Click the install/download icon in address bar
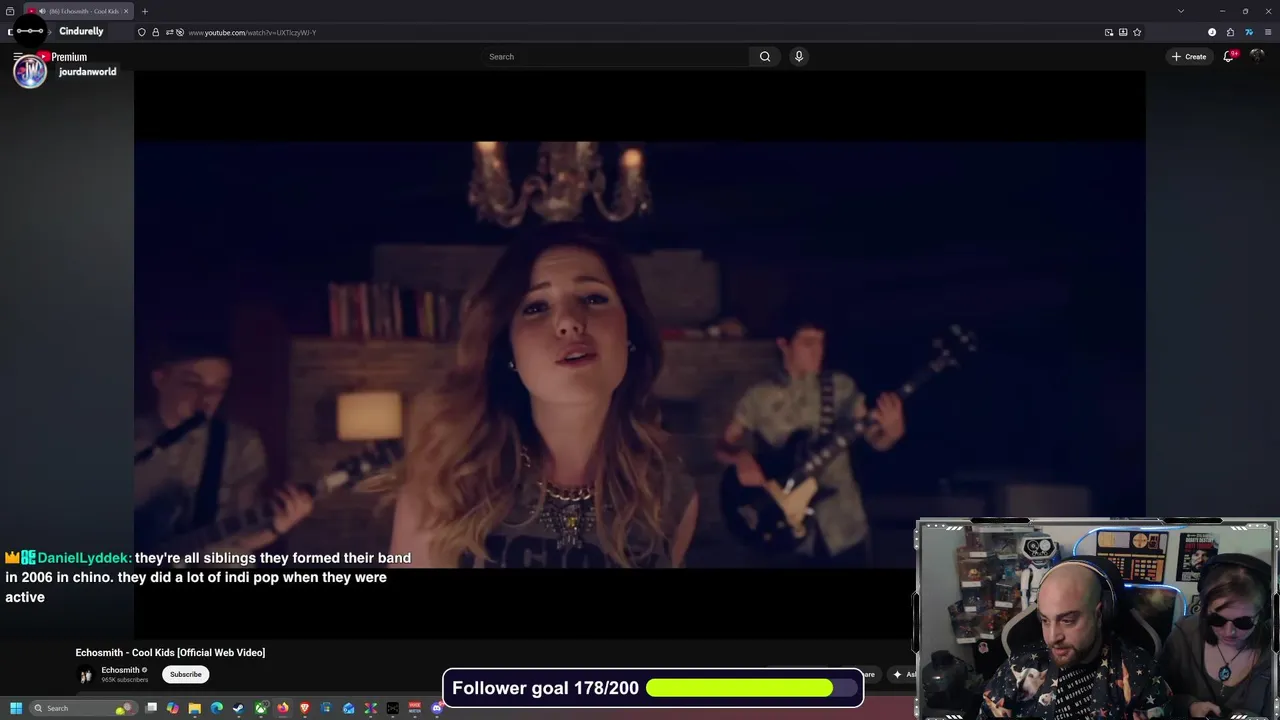The height and width of the screenshot is (720, 1280). 1123,32
